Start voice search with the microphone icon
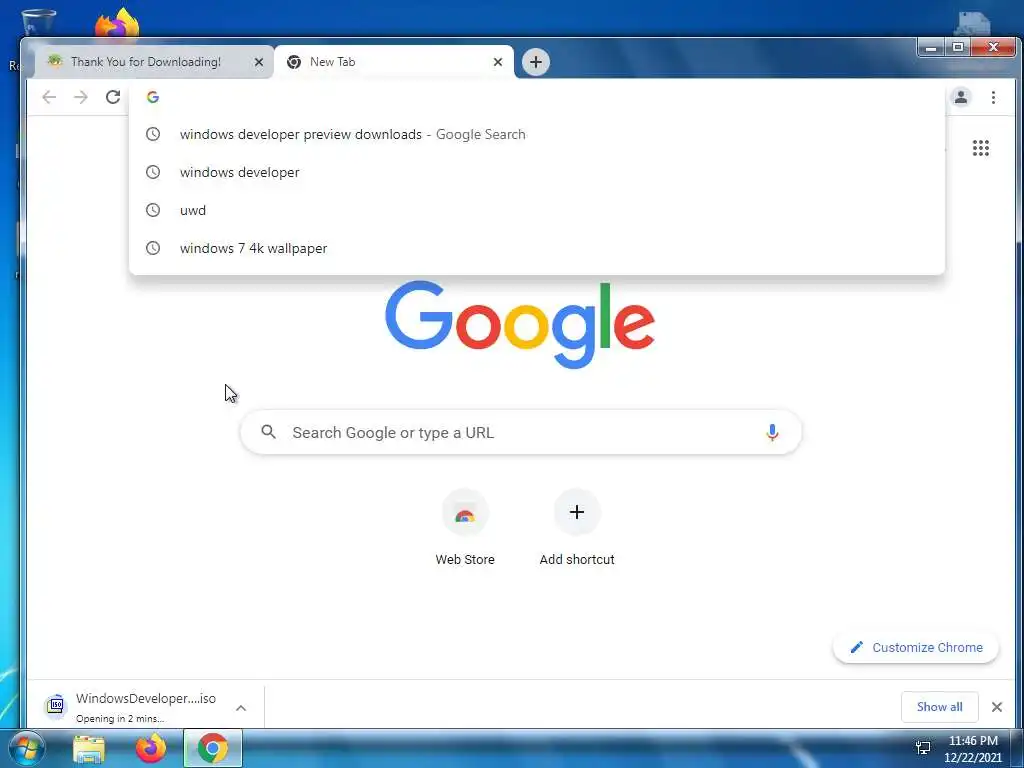Viewport: 1024px width, 768px height. click(x=772, y=432)
